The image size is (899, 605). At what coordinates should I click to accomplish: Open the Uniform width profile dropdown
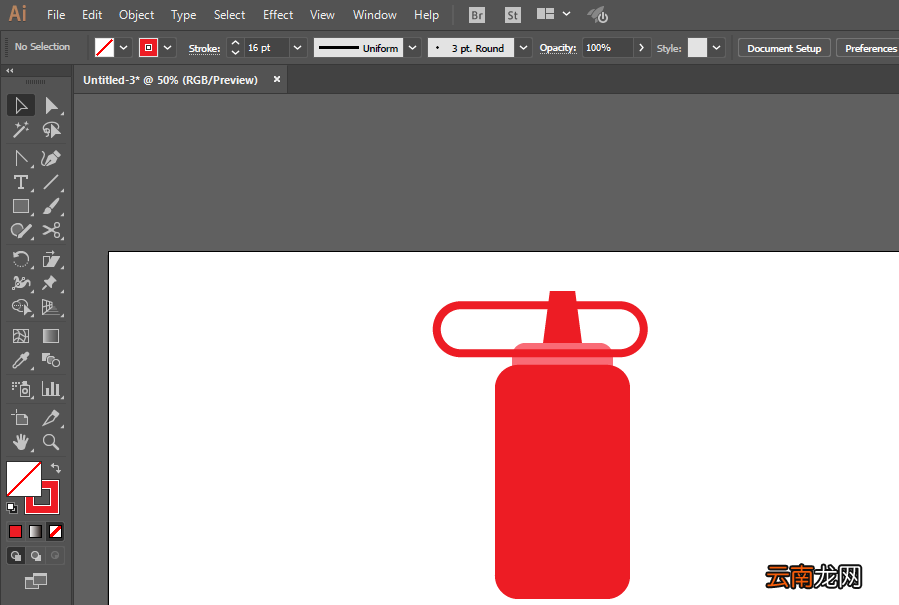click(412, 48)
